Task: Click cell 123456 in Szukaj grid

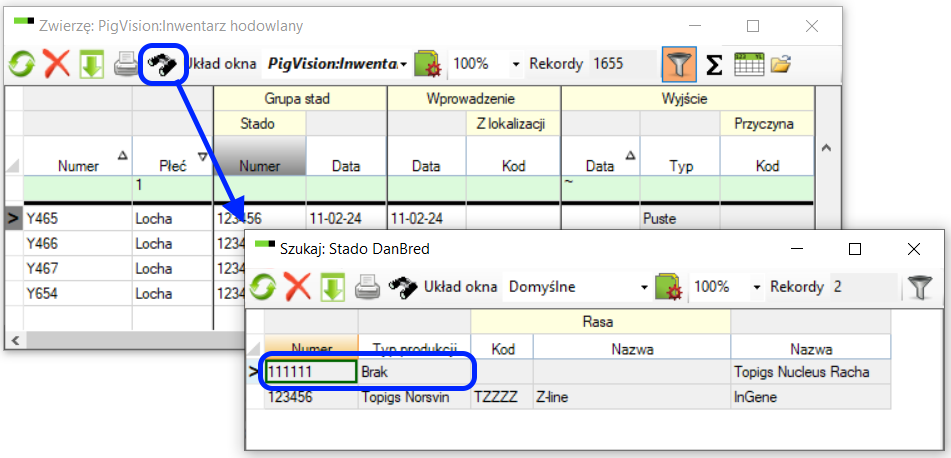Action: pyautogui.click(x=311, y=397)
